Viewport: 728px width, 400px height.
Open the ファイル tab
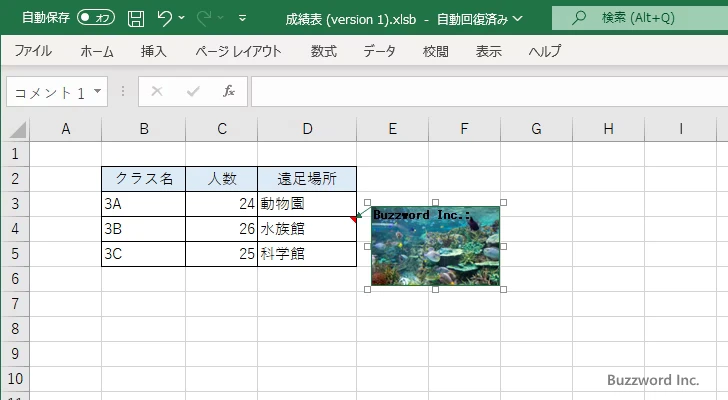[x=33, y=51]
